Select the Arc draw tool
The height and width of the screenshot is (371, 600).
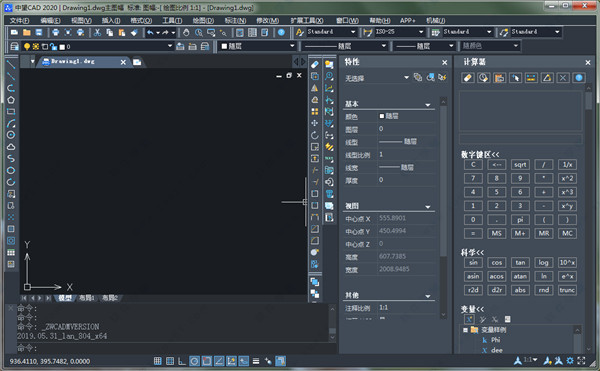pos(11,123)
